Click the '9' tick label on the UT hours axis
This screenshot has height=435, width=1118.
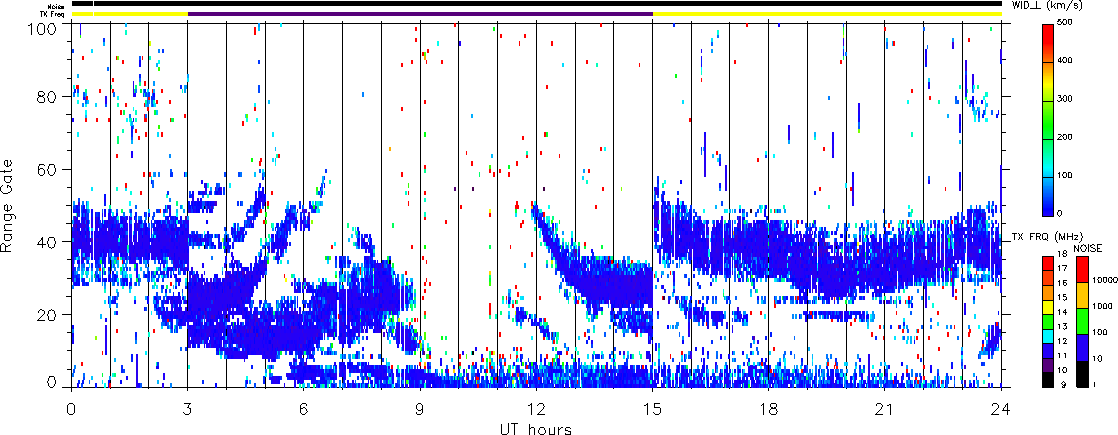click(x=420, y=409)
